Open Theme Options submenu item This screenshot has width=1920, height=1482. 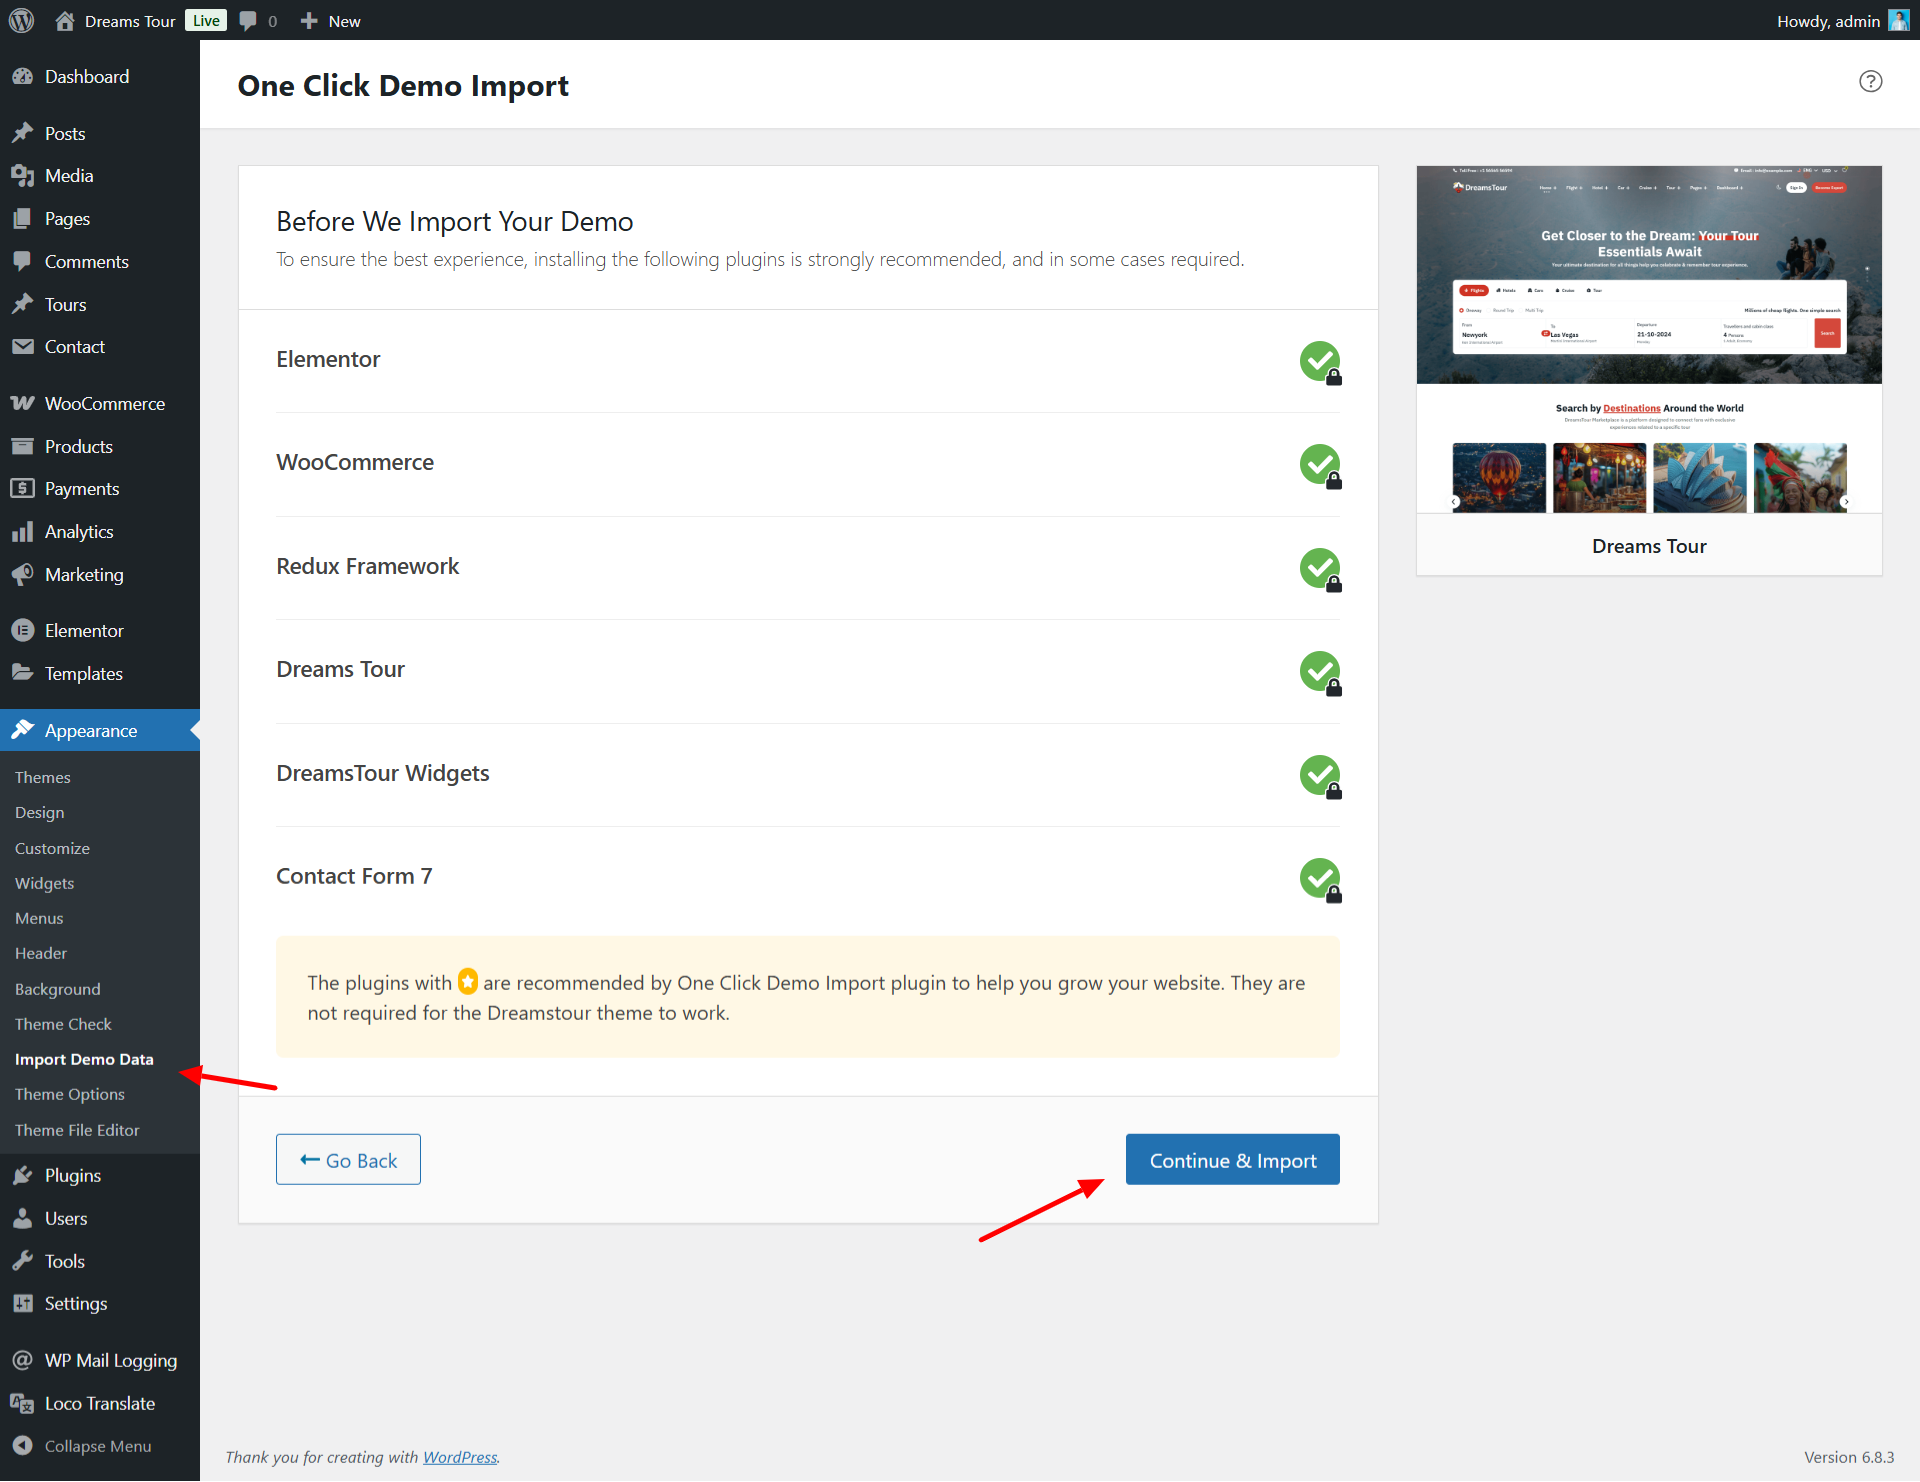coord(70,1094)
